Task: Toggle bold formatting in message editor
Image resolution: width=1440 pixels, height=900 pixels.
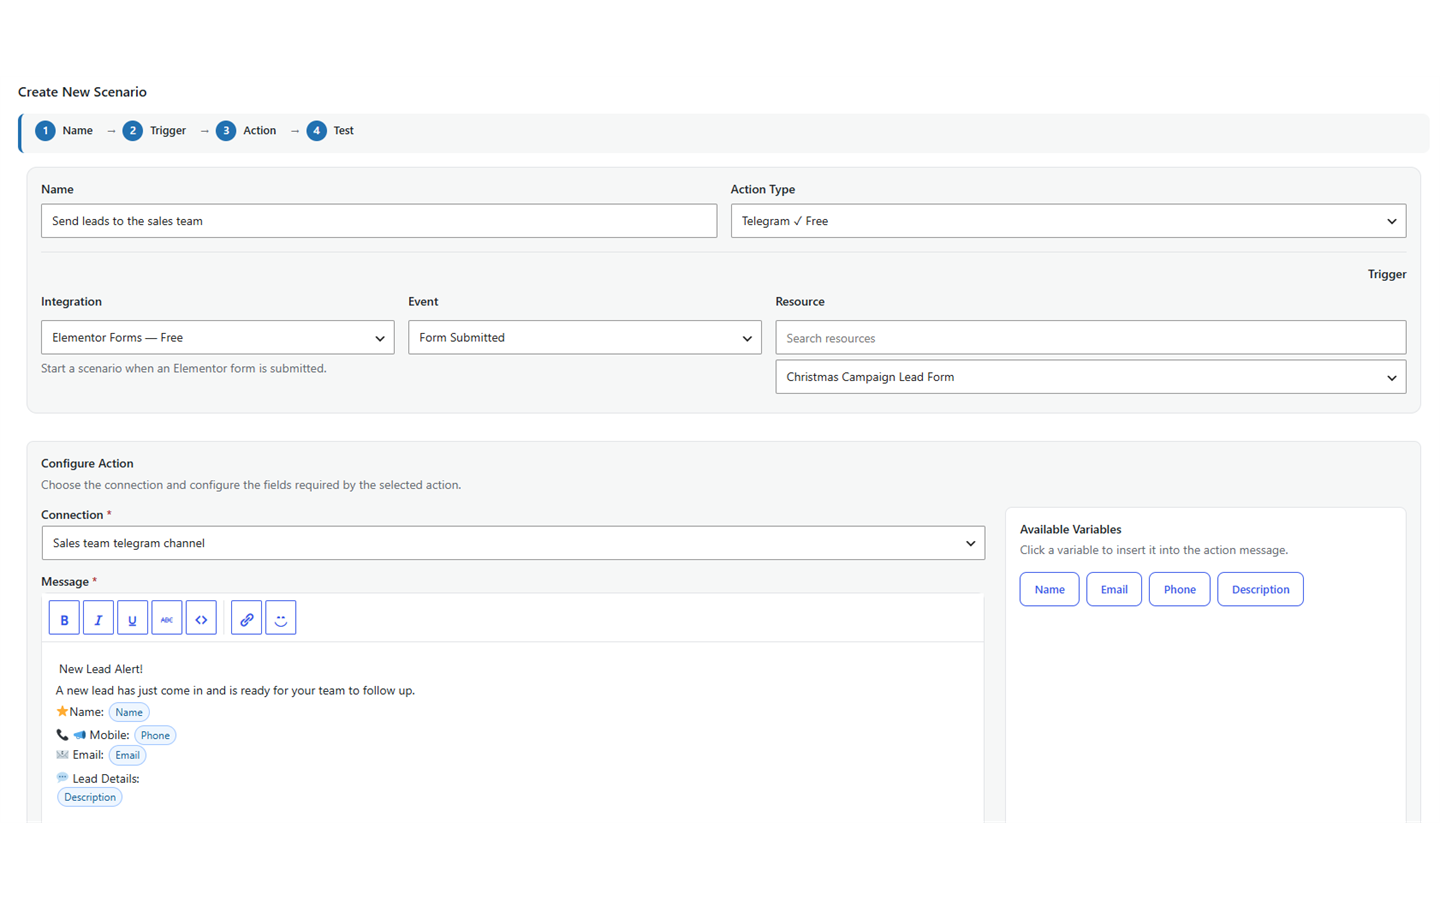Action: [64, 619]
